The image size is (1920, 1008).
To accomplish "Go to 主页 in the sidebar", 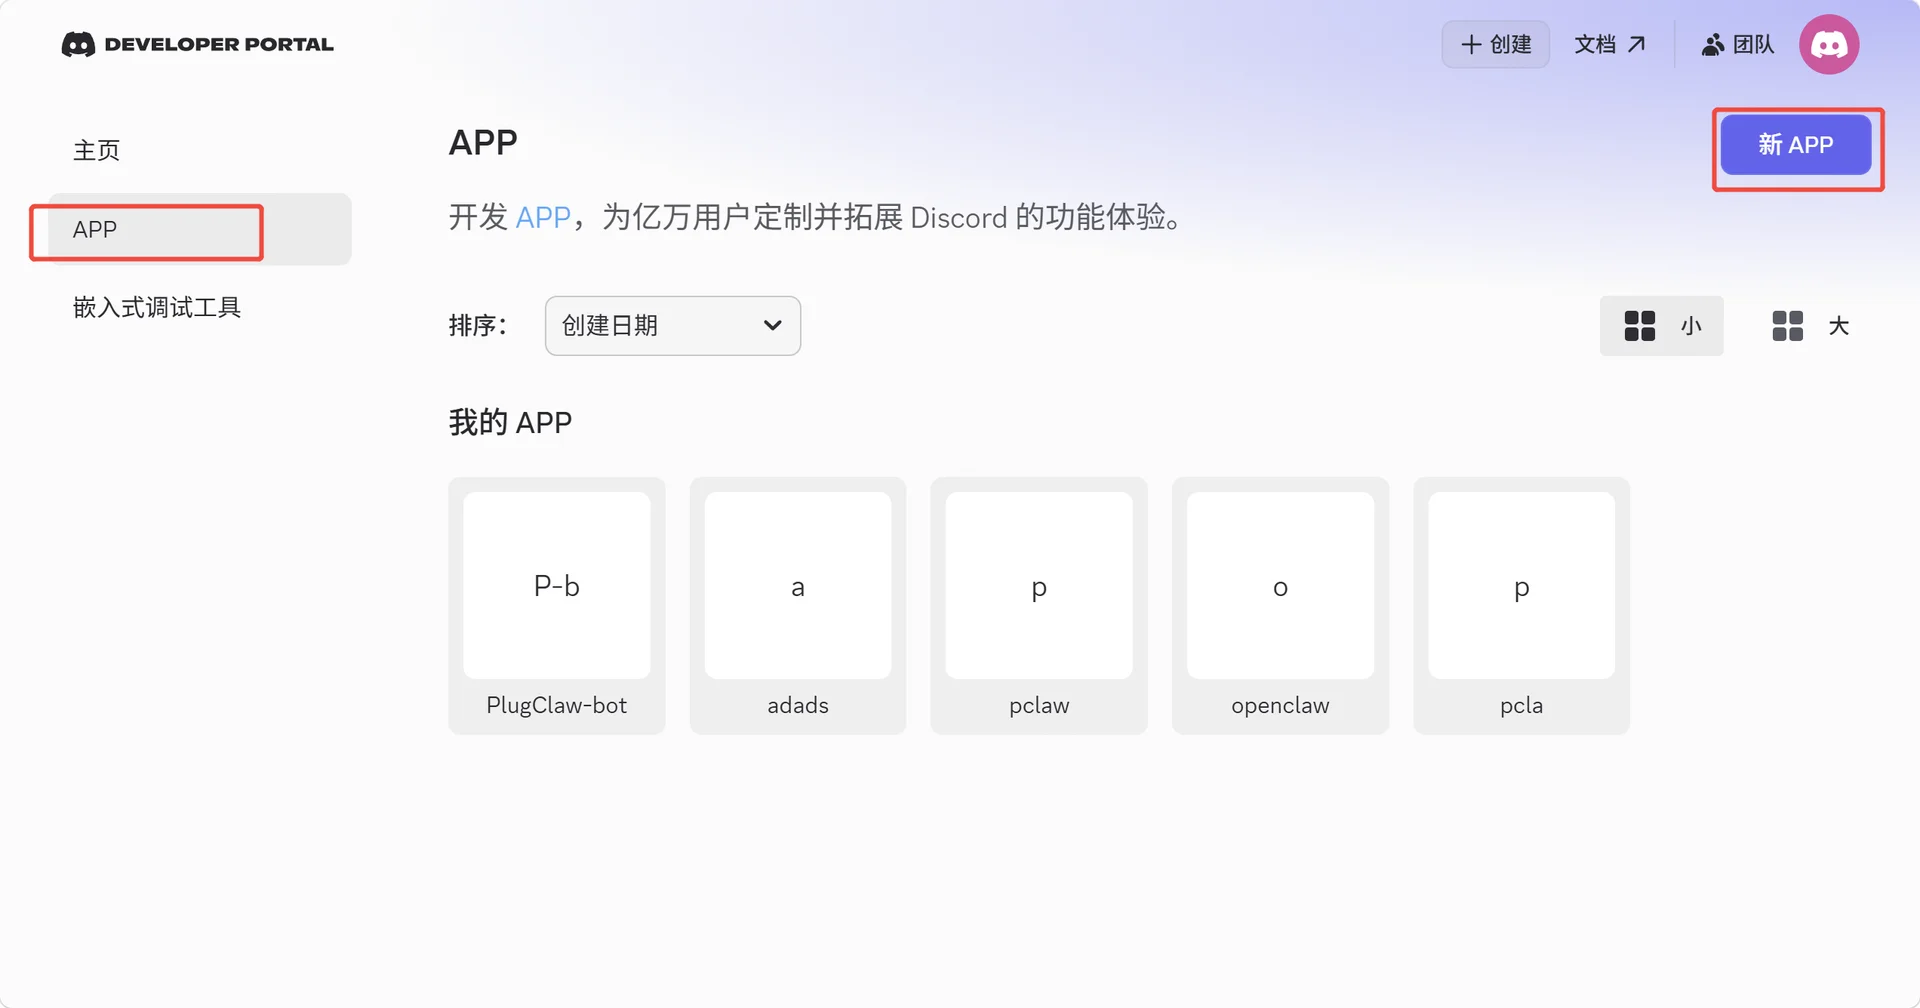I will coord(97,150).
